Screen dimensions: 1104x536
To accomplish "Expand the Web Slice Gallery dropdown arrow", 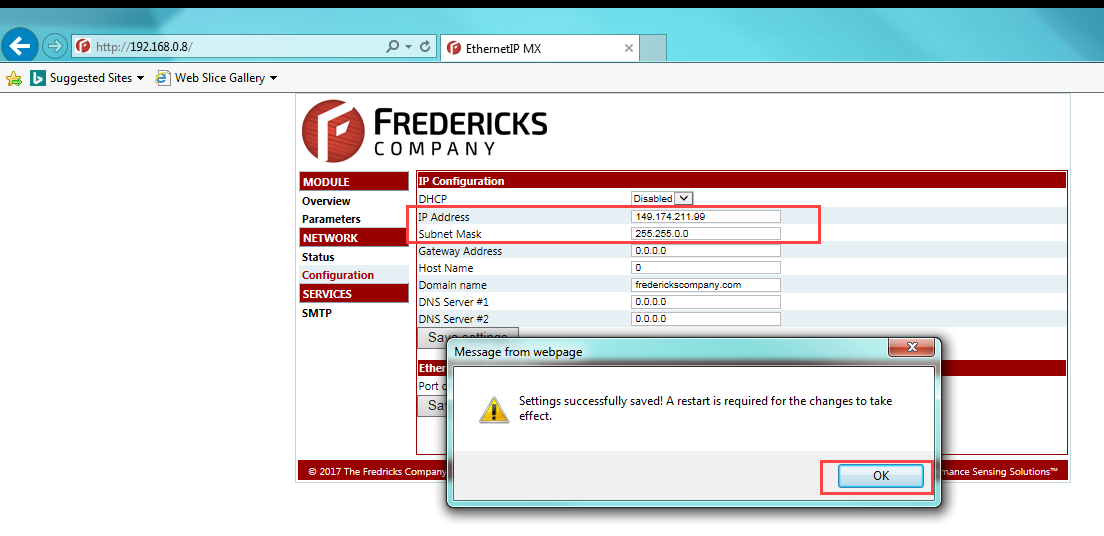I will pyautogui.click(x=273, y=78).
